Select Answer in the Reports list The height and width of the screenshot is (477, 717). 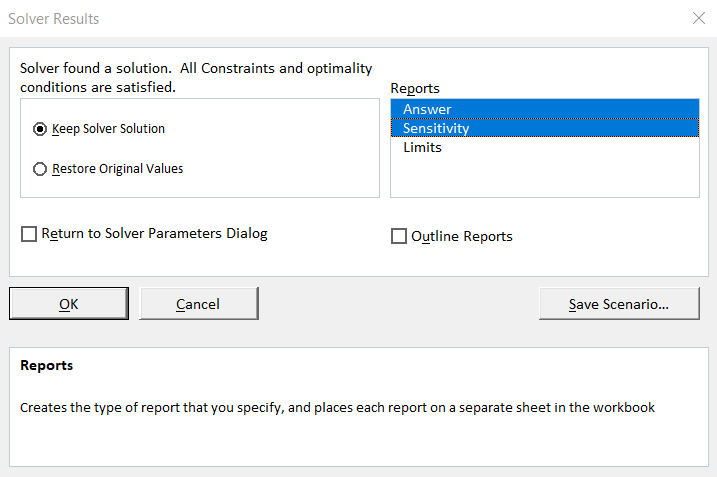pos(427,109)
